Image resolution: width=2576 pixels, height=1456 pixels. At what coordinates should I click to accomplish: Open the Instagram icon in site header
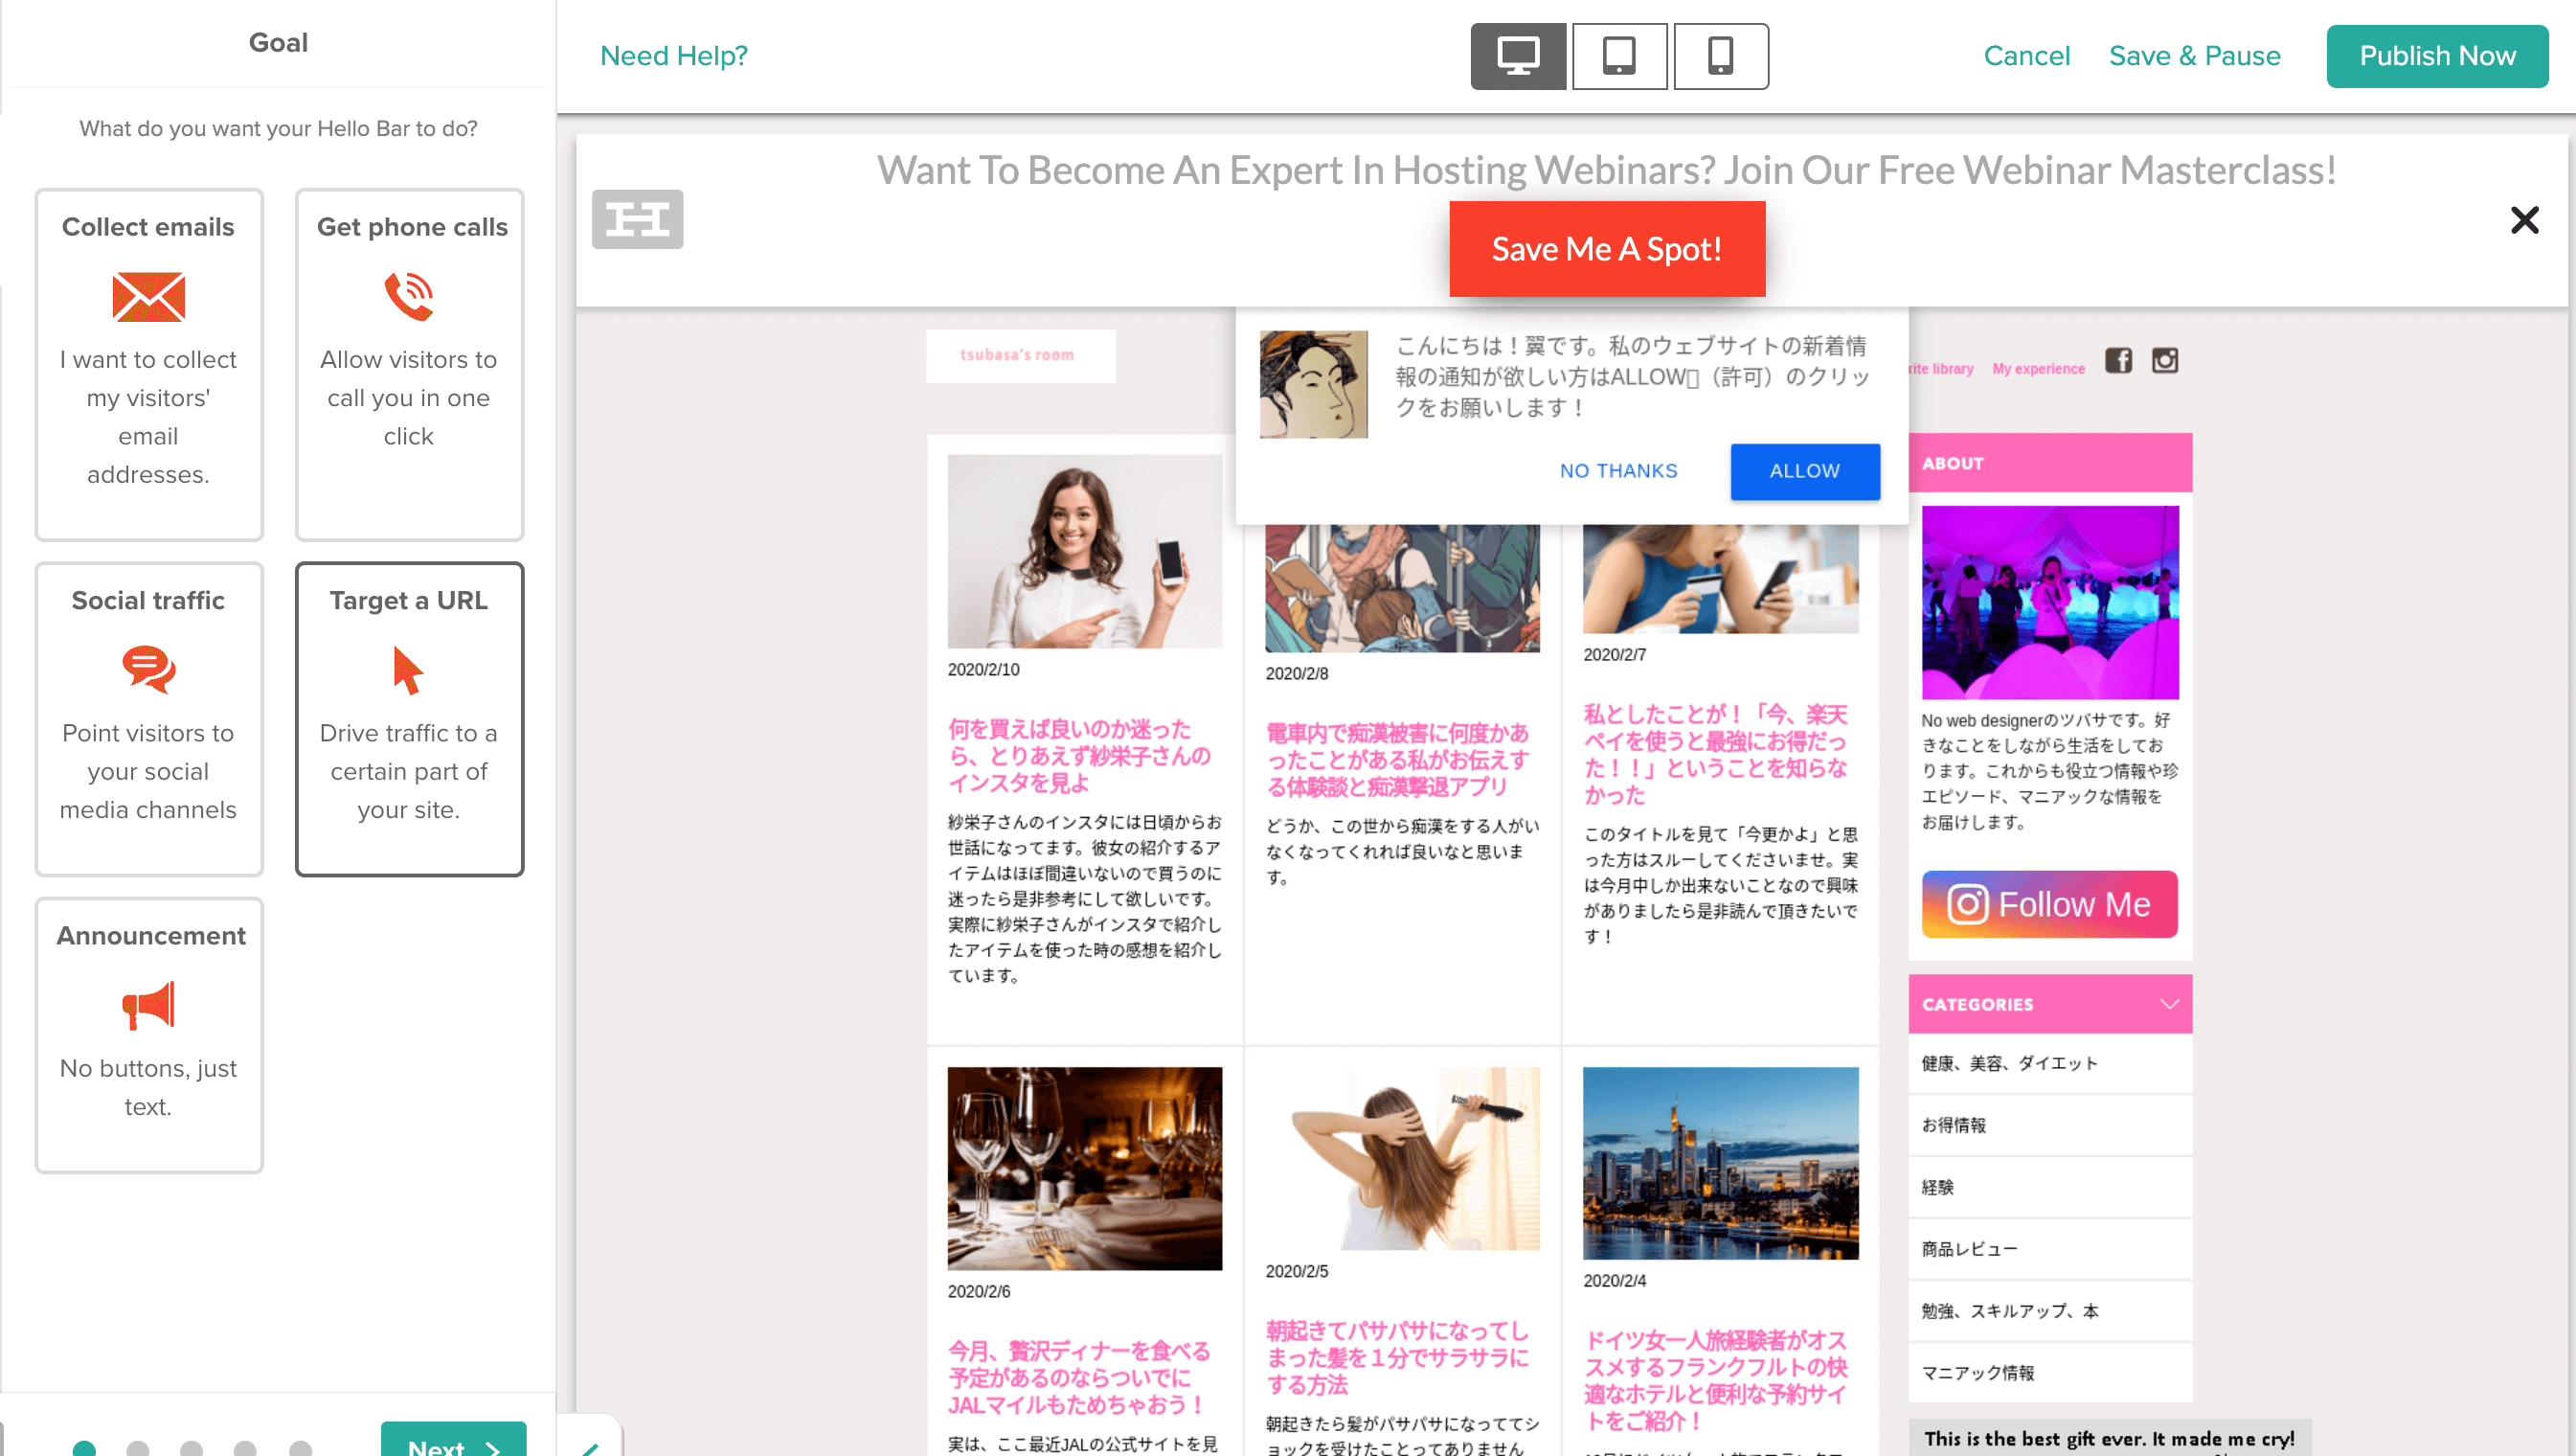tap(2164, 361)
